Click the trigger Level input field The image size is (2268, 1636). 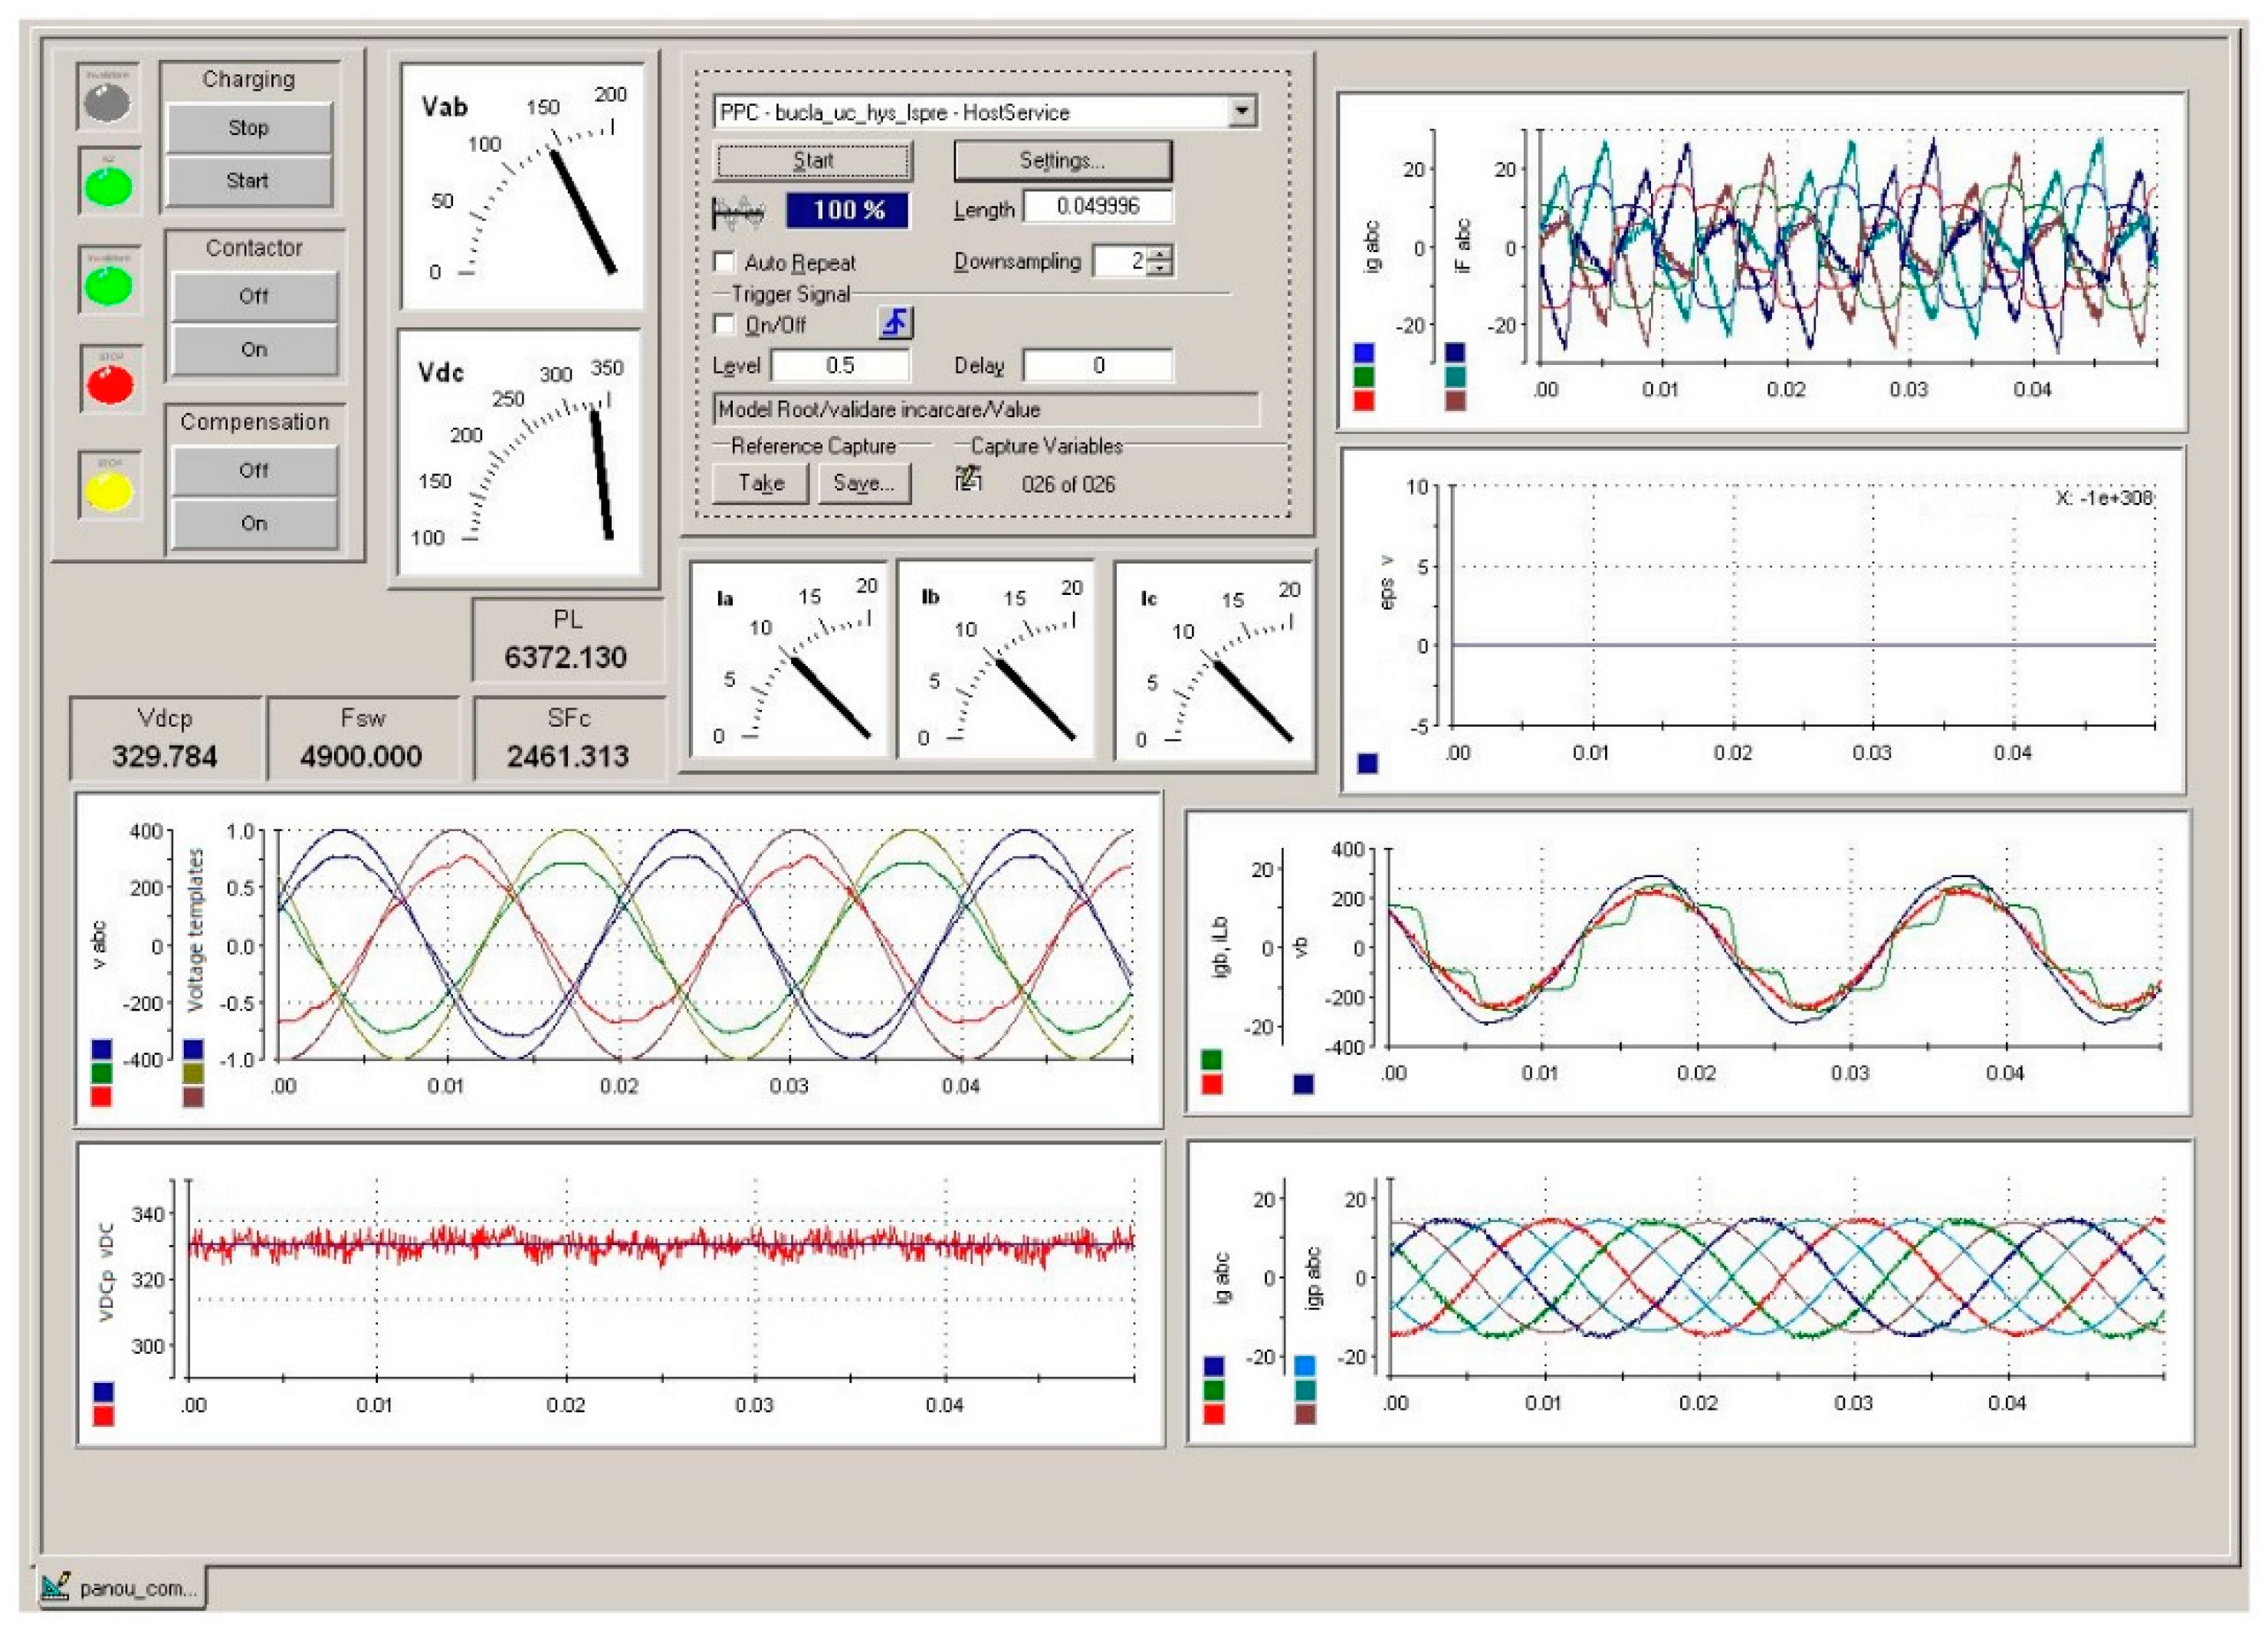point(840,365)
